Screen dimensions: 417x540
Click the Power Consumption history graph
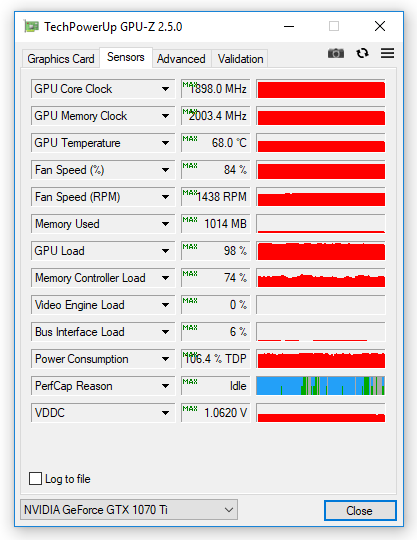pyautogui.click(x=321, y=359)
